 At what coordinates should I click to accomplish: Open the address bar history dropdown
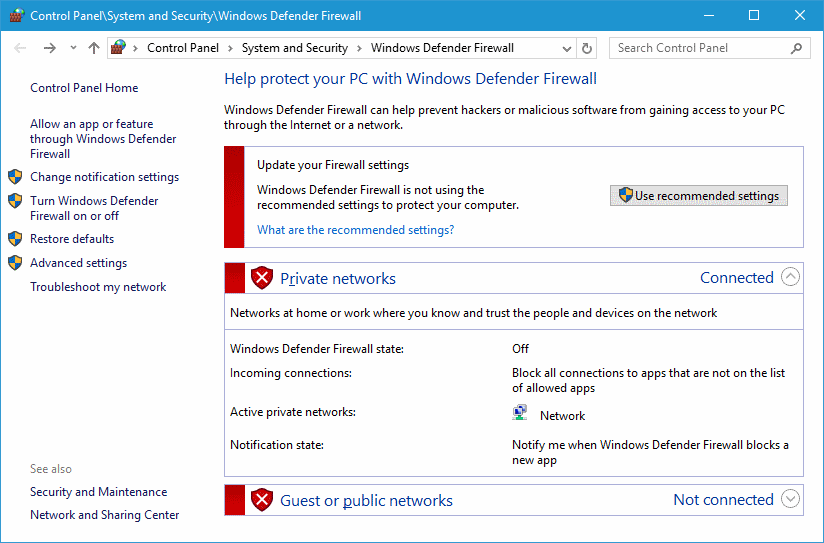click(x=567, y=48)
